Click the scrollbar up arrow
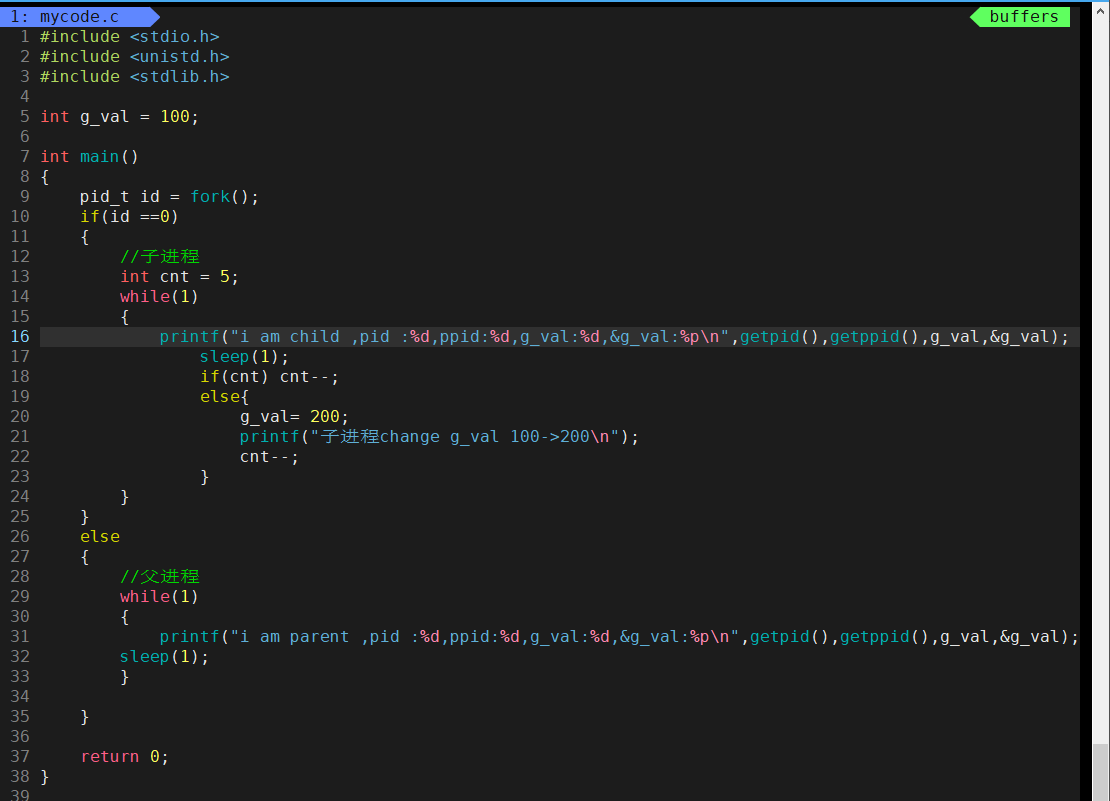 (x=1101, y=10)
